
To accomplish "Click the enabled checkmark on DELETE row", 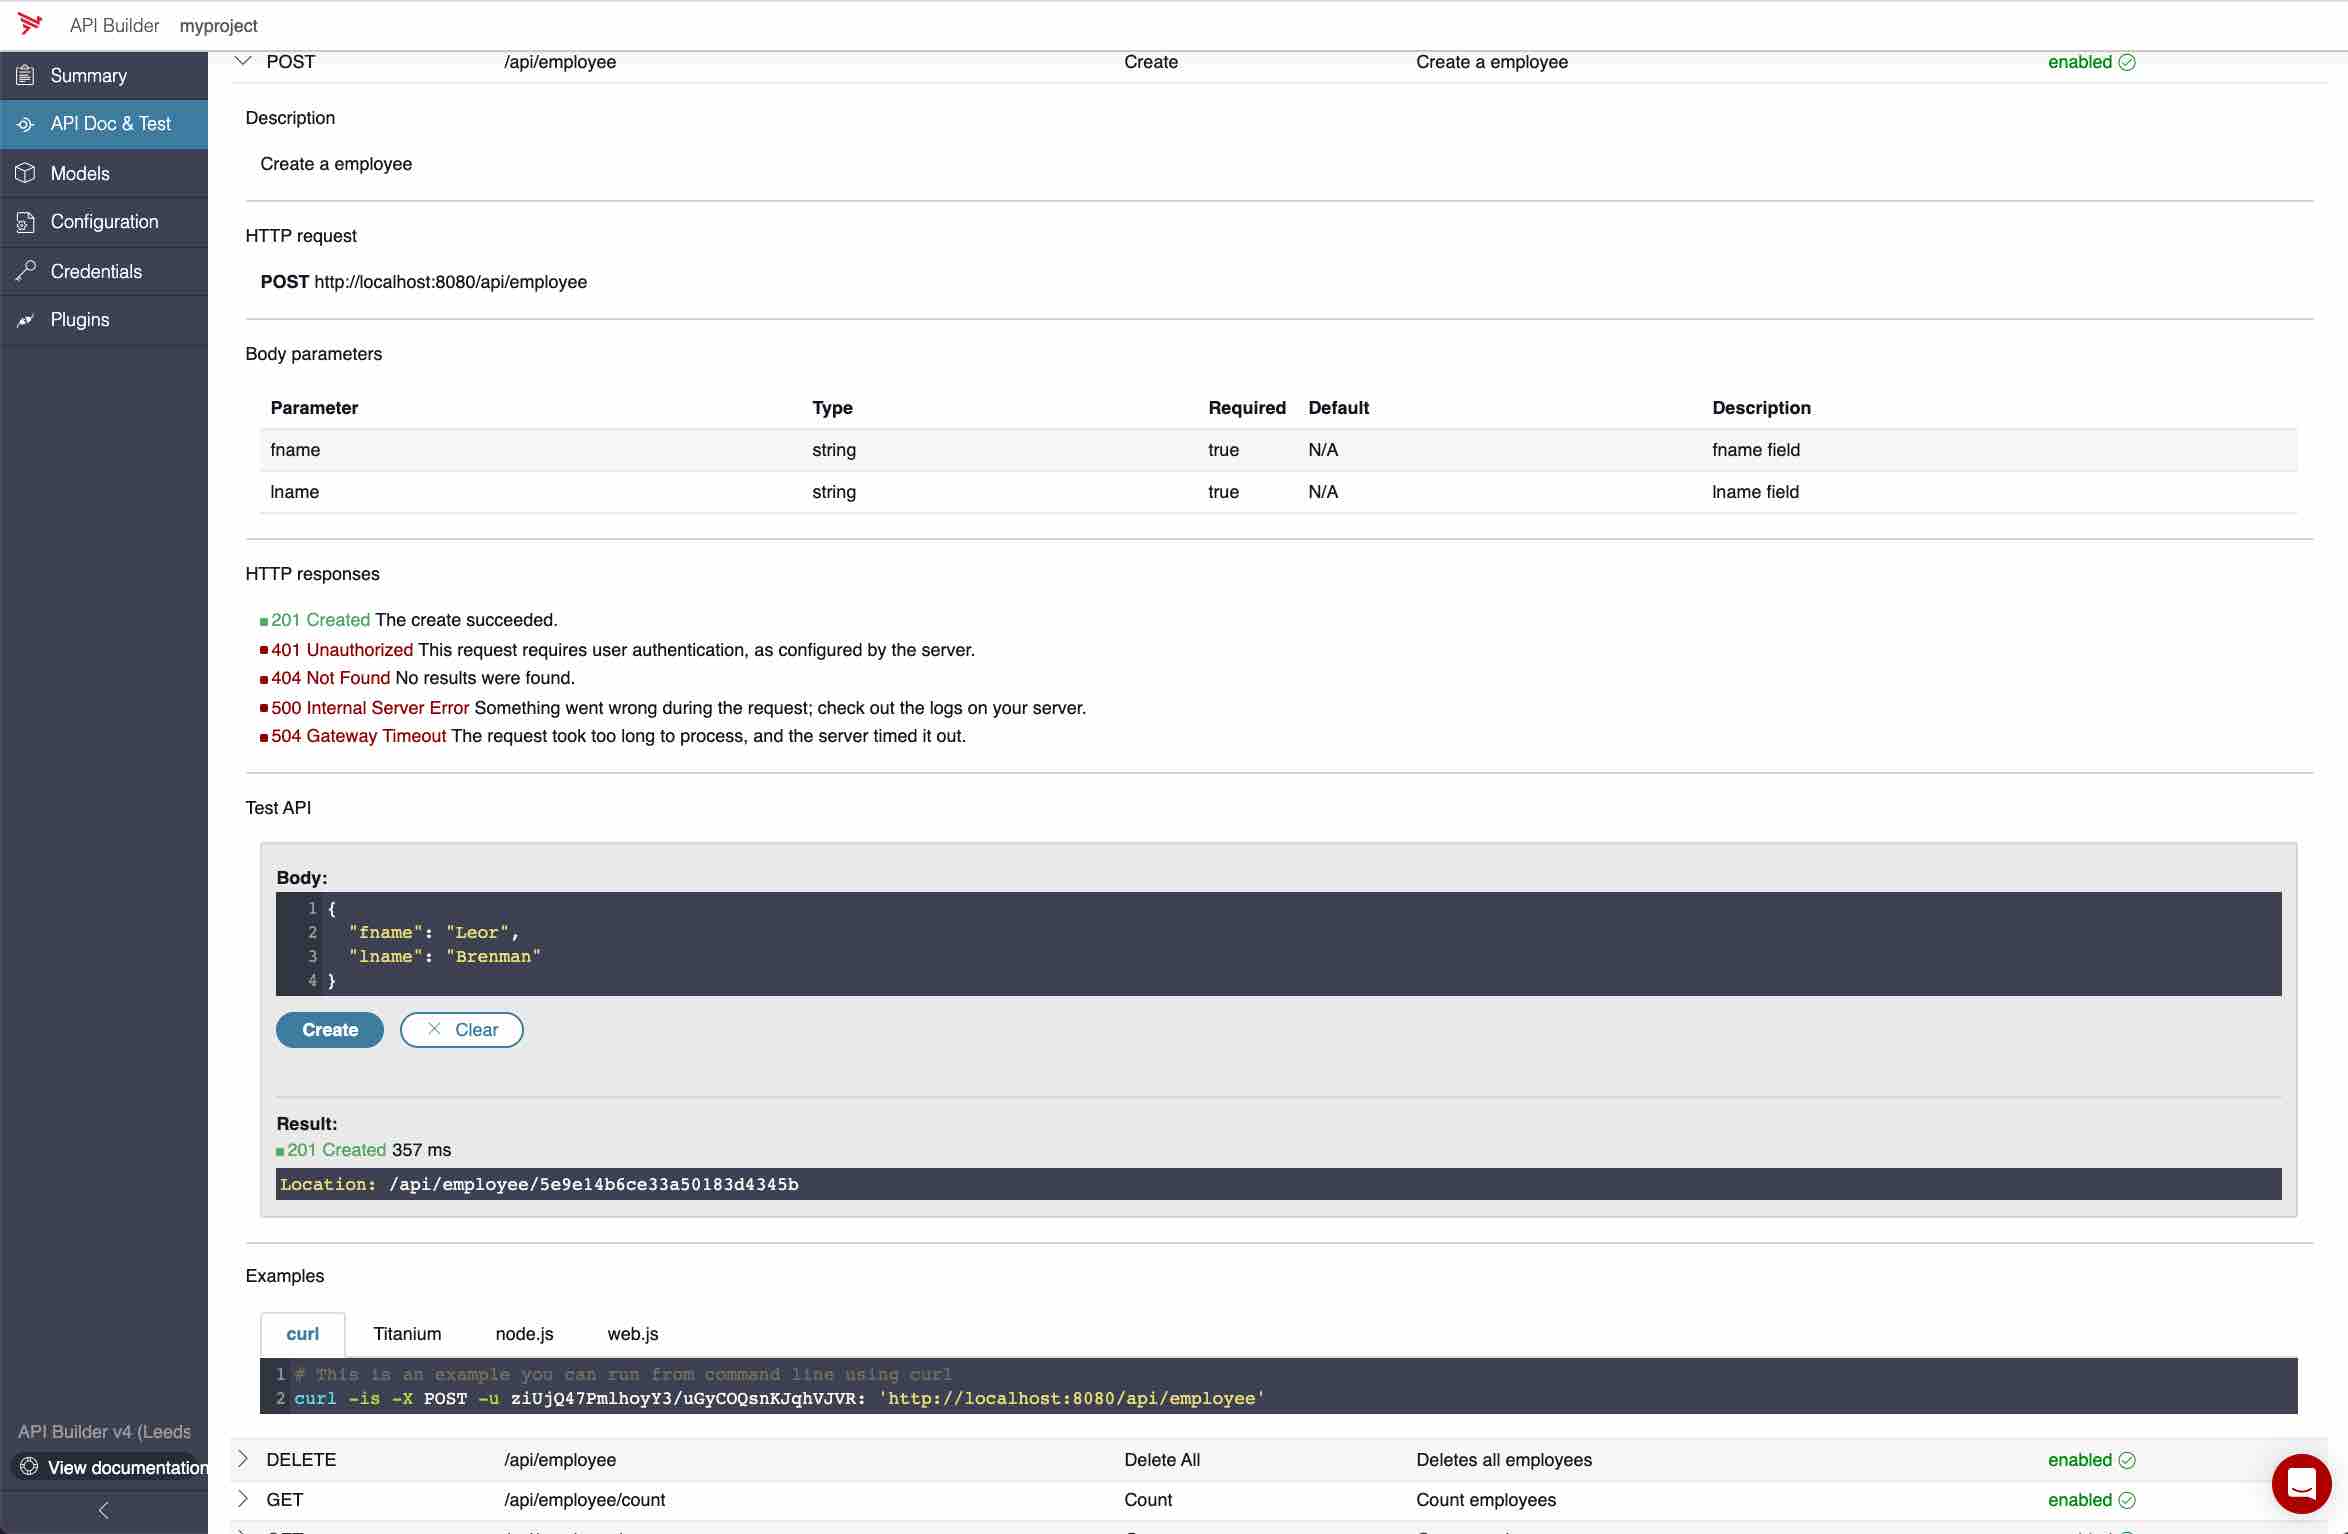I will 2127,1460.
